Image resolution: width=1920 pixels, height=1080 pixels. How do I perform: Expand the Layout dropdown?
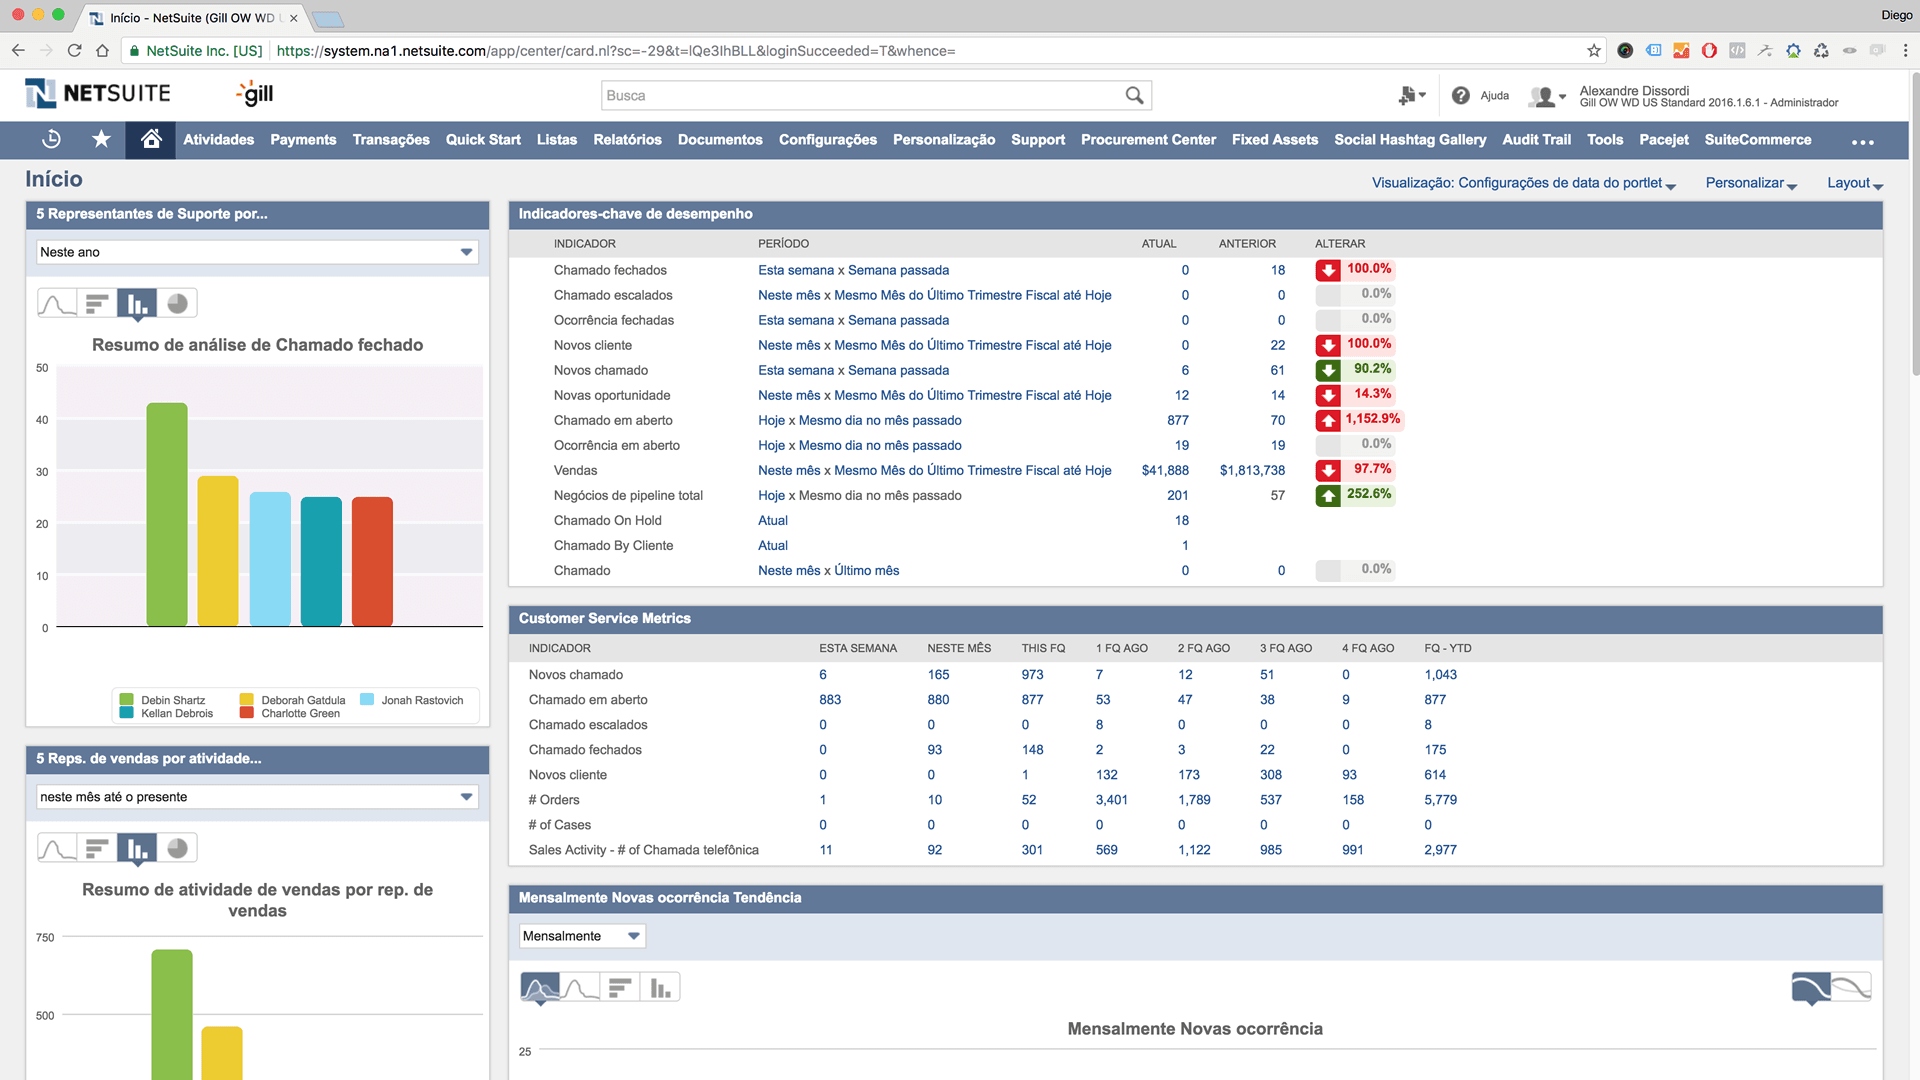[1855, 183]
